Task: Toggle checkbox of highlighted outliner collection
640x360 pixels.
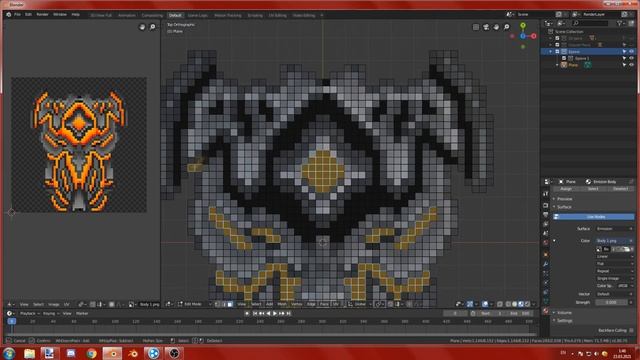Action: 557,52
